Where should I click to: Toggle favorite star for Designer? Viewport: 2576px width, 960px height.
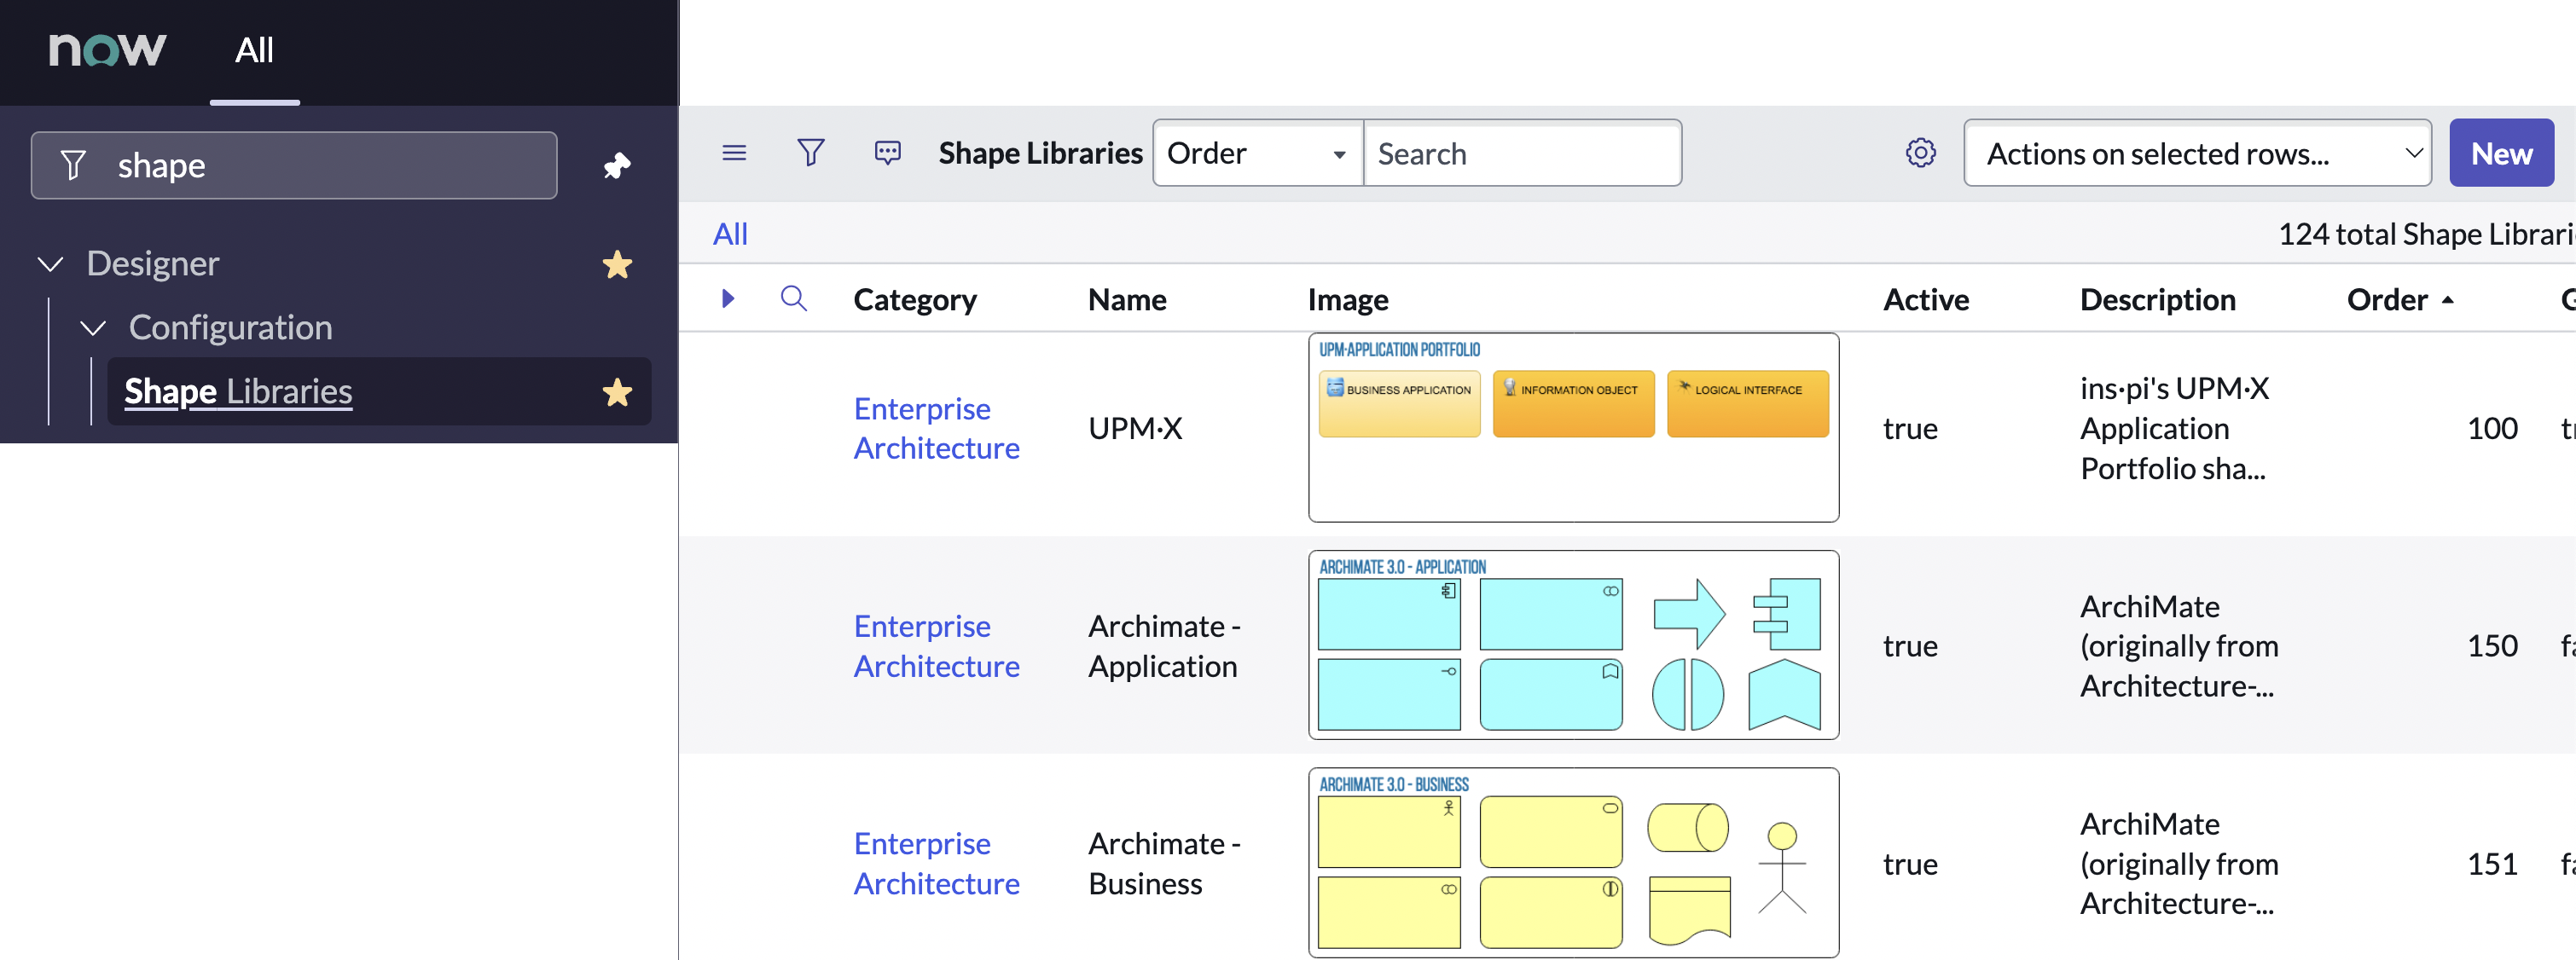[617, 264]
